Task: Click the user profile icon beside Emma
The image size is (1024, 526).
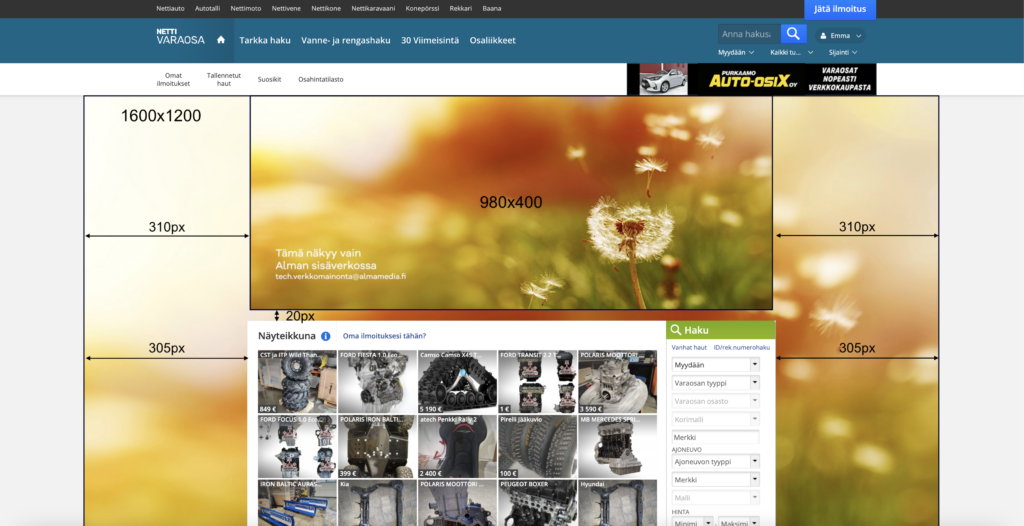Action: pyautogui.click(x=824, y=36)
